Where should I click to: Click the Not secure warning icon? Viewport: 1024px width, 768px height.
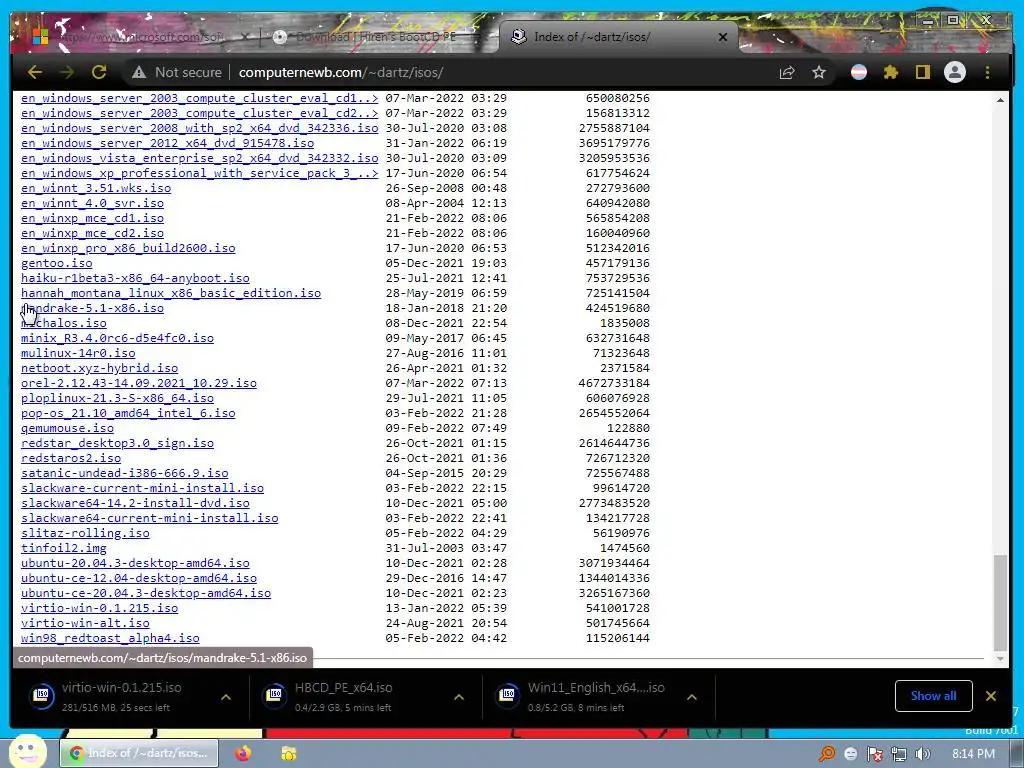pos(138,72)
